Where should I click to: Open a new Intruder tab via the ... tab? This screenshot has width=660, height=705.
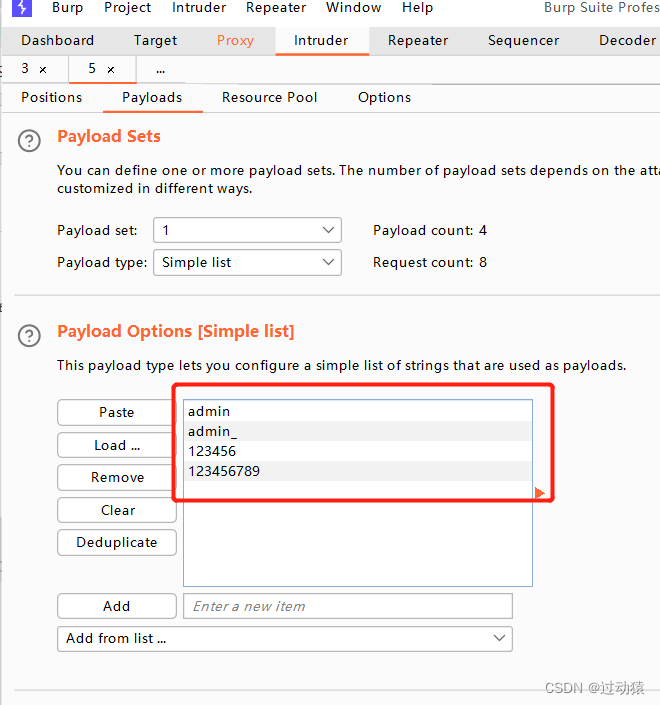pyautogui.click(x=161, y=70)
